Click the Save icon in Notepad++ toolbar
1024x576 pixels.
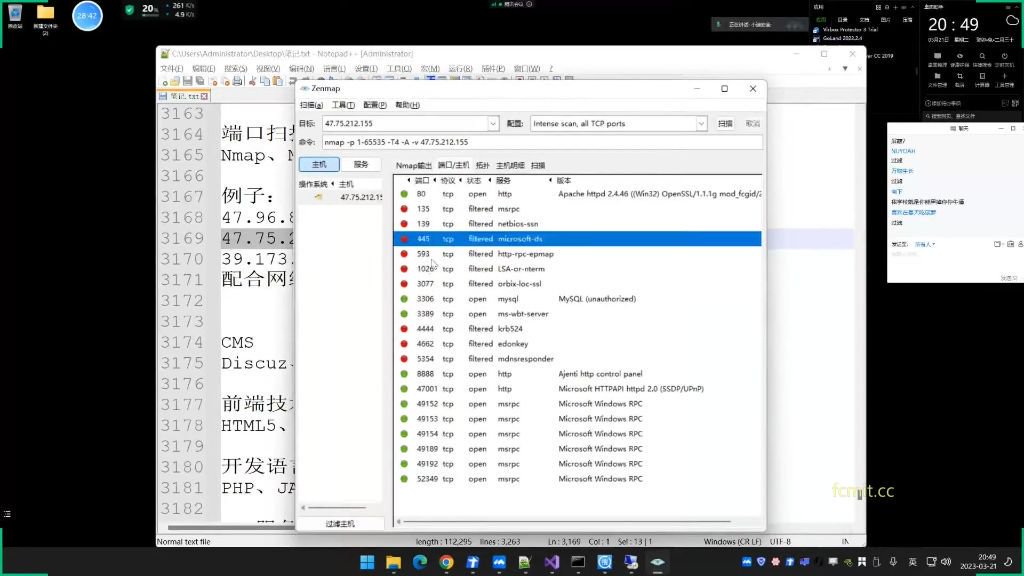pyautogui.click(x=187, y=81)
